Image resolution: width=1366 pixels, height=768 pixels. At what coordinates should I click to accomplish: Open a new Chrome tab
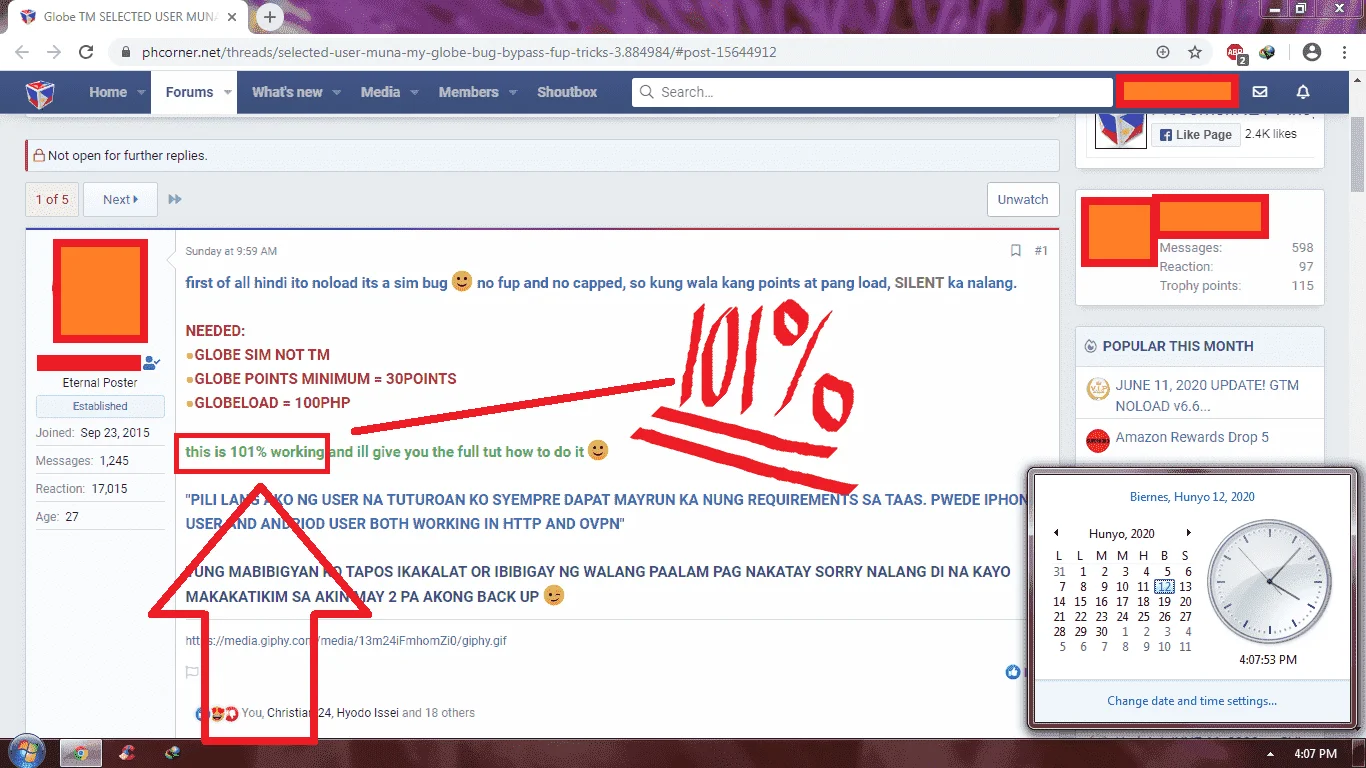pyautogui.click(x=270, y=17)
